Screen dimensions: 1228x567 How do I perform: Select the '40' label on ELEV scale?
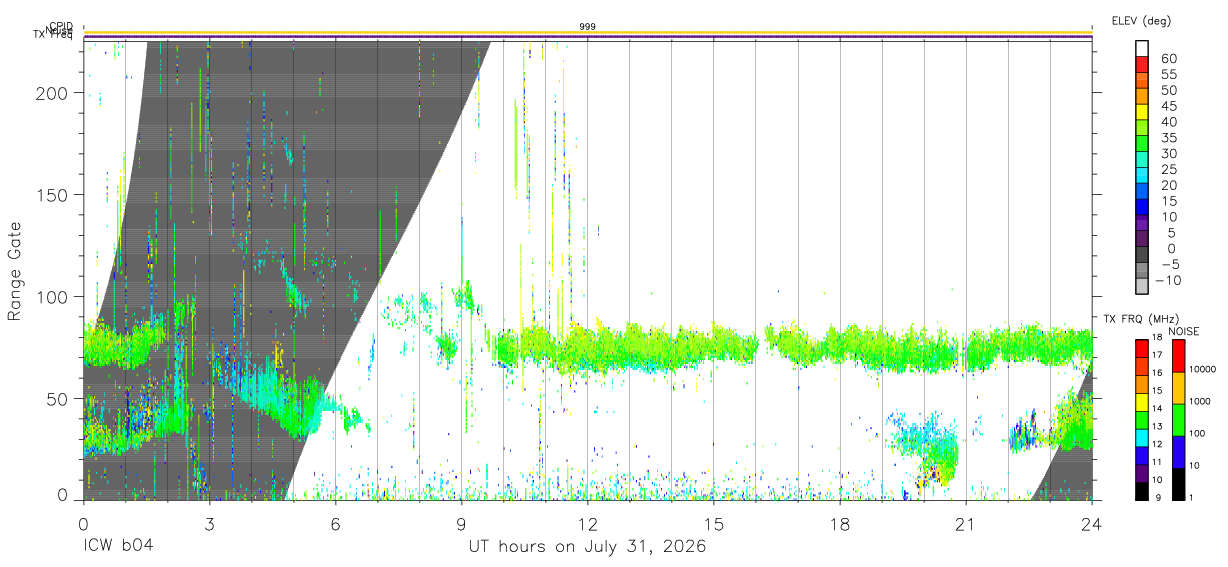(1169, 122)
